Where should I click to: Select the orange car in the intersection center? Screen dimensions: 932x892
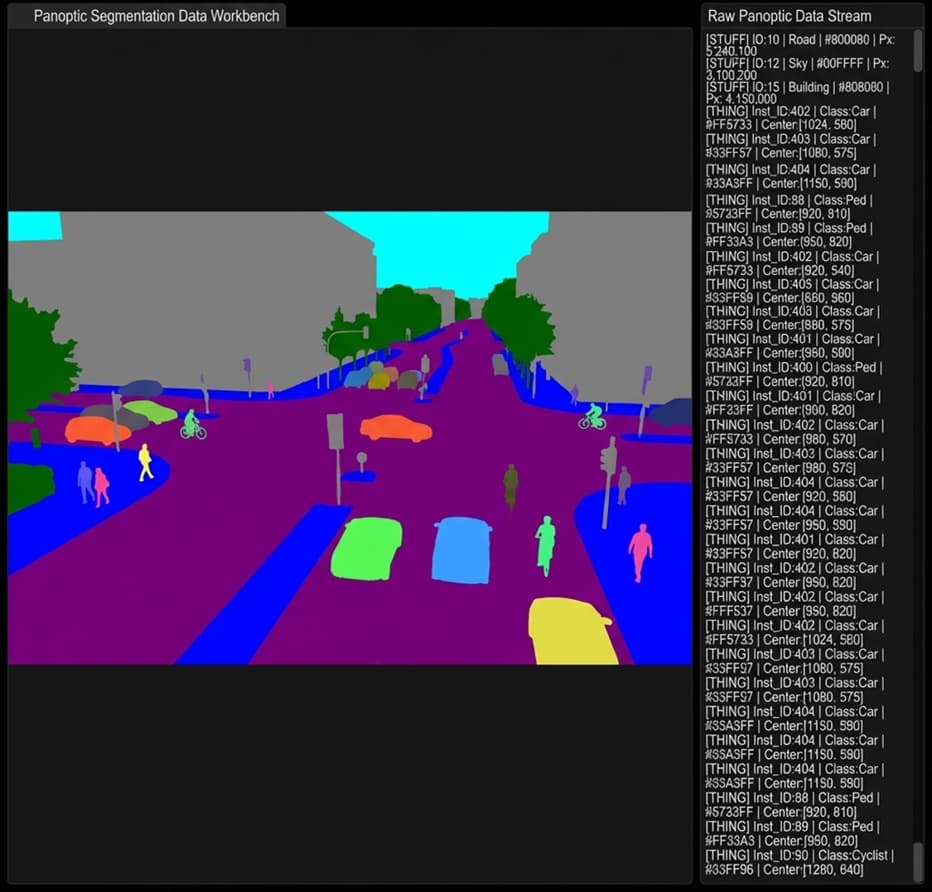pyautogui.click(x=395, y=429)
